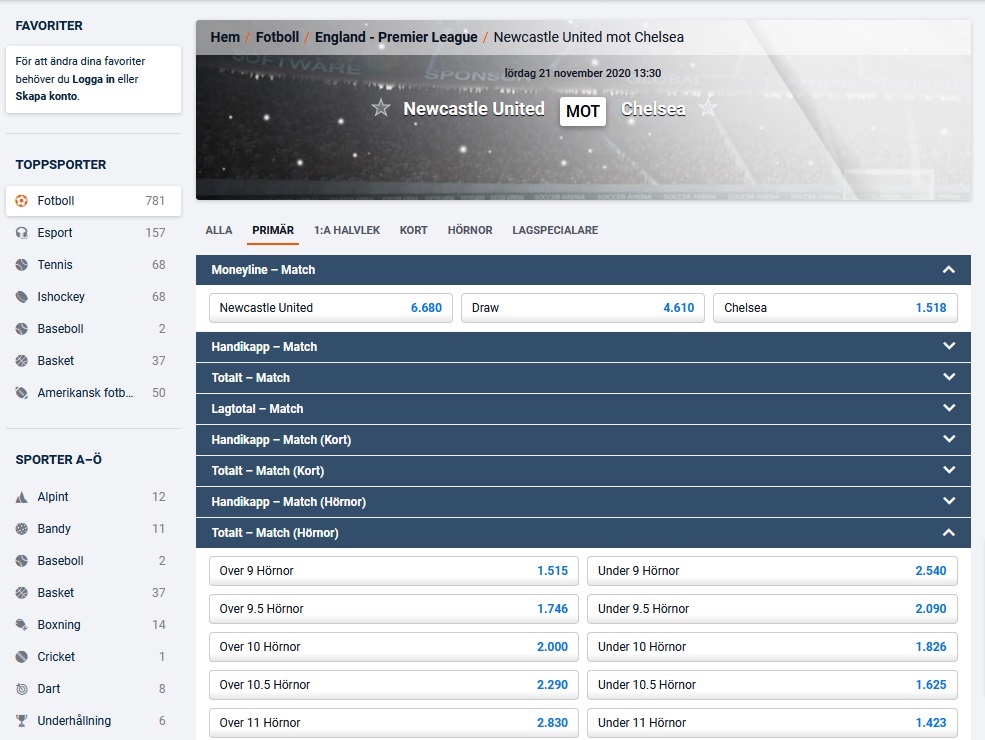Click the Logga in link

point(93,79)
